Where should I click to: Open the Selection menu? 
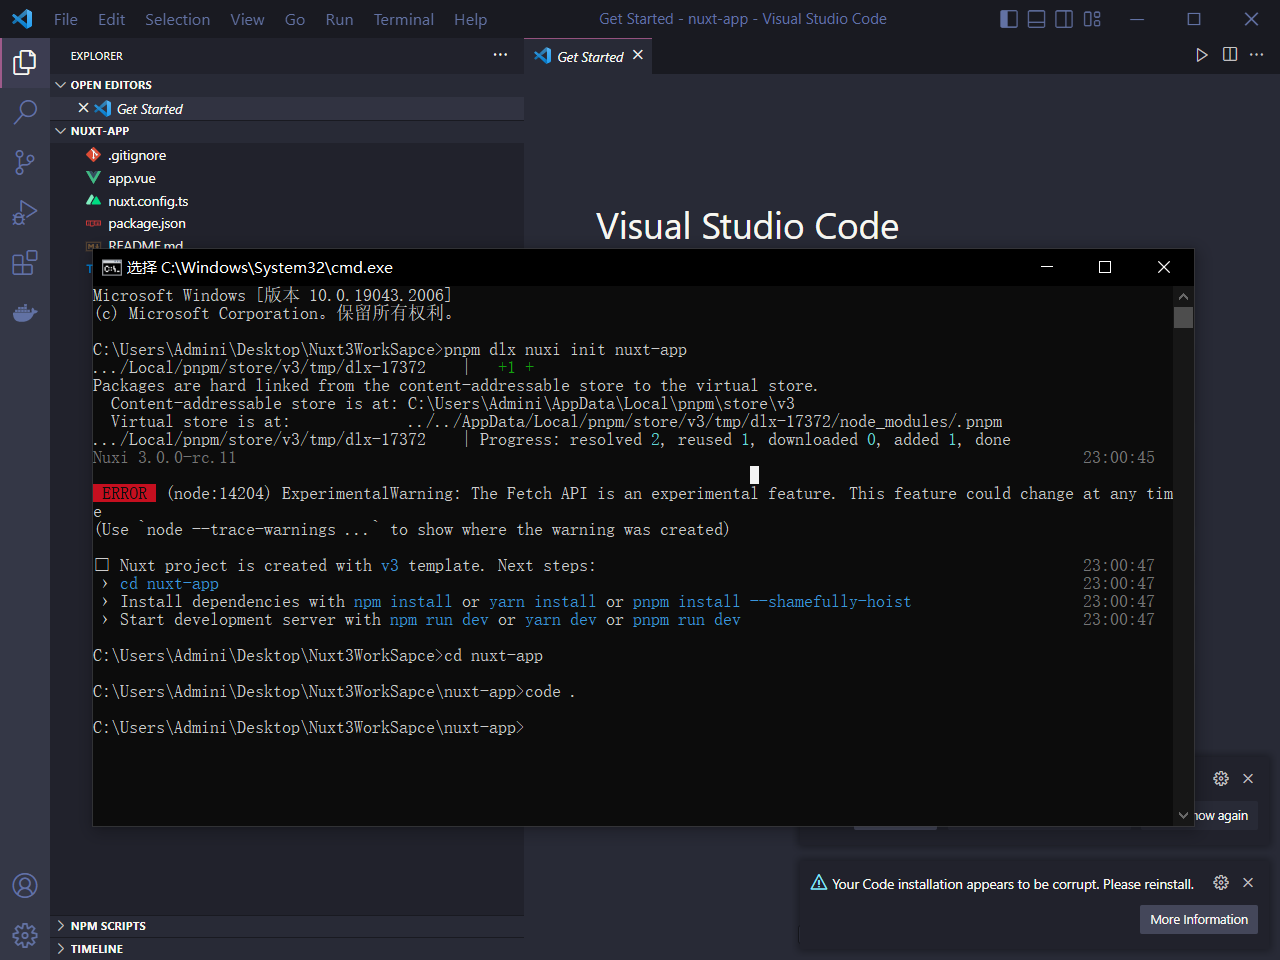coord(178,19)
